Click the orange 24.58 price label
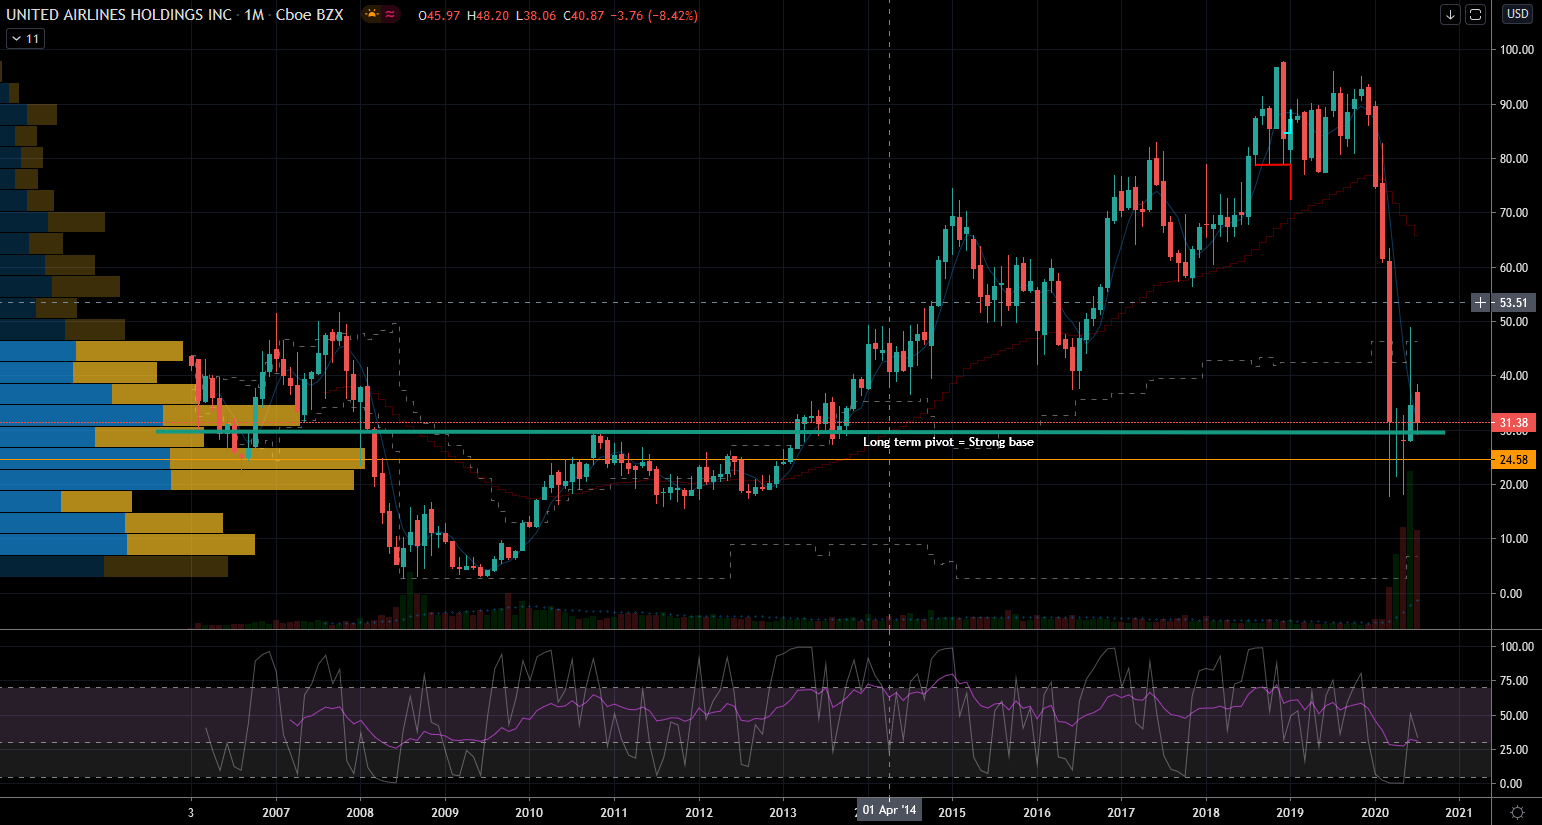The image size is (1542, 825). click(x=1514, y=460)
